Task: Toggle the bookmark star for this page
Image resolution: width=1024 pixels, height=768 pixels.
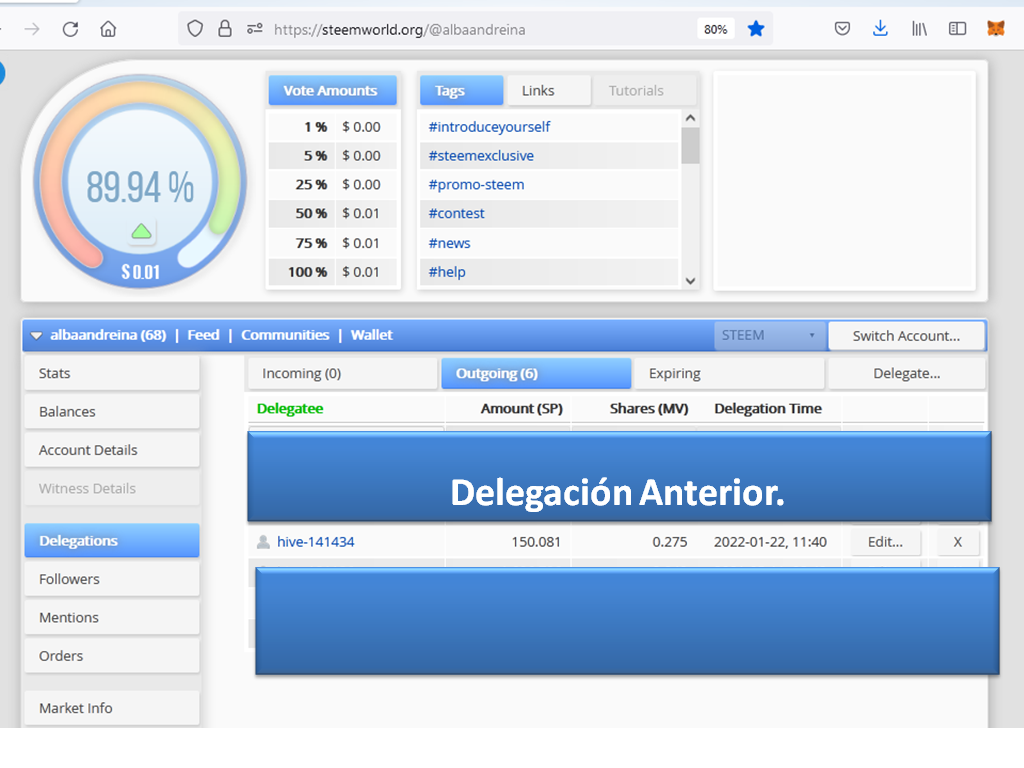Action: pyautogui.click(x=756, y=29)
